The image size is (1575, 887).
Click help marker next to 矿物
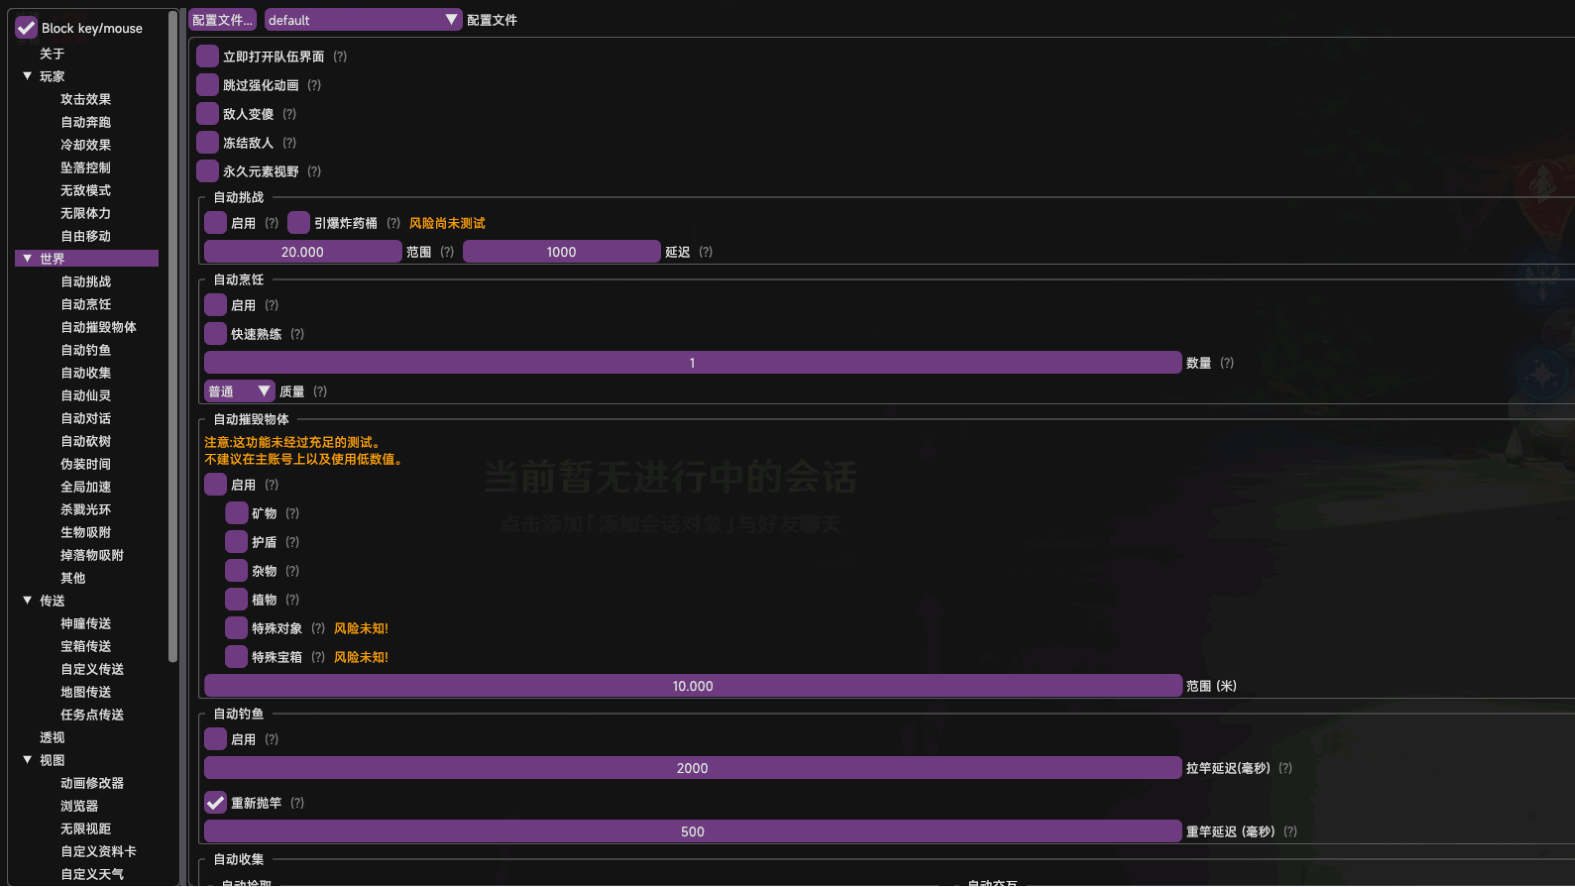(x=292, y=513)
